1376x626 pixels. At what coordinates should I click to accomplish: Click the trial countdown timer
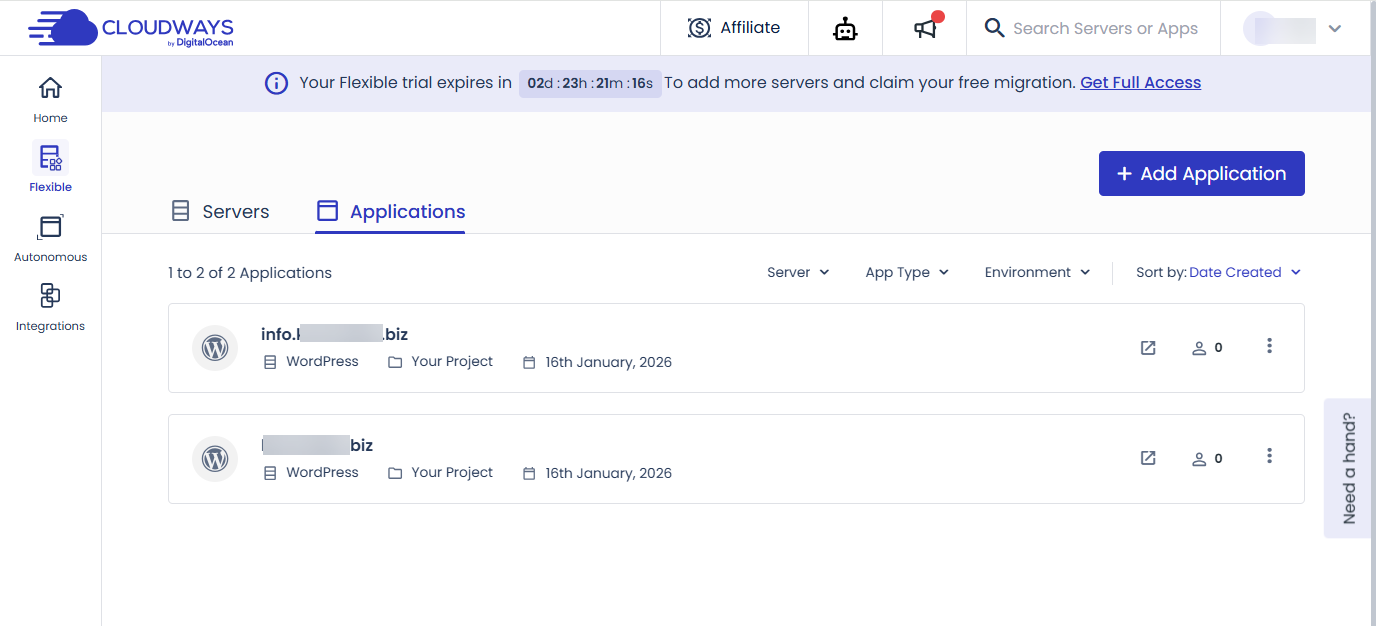coord(590,83)
